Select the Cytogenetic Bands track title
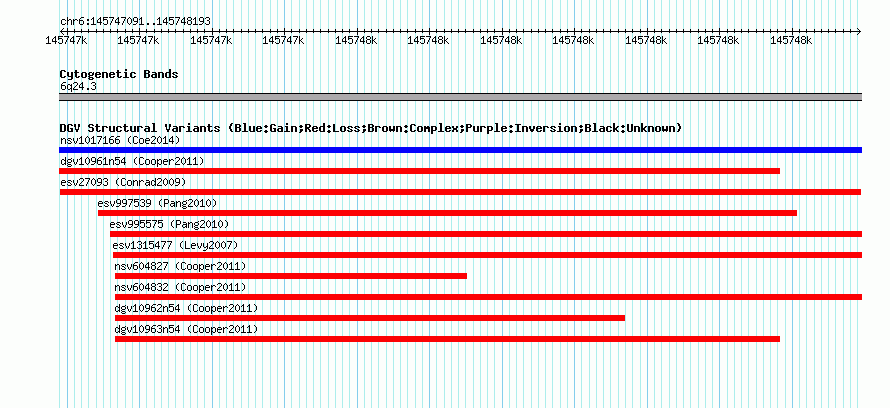Screen dimensions: 890x408 (x=119, y=74)
